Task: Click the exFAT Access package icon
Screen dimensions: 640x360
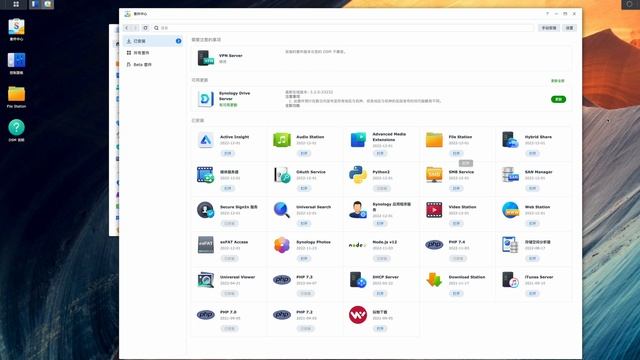Action: coord(206,245)
